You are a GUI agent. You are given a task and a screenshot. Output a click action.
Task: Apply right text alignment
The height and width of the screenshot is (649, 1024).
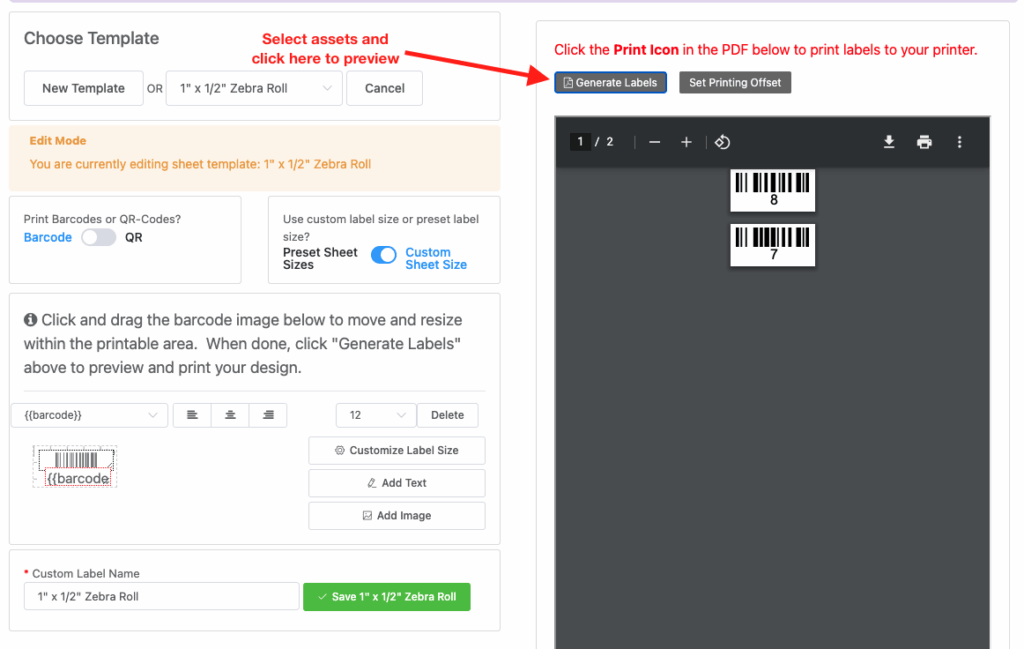(268, 414)
